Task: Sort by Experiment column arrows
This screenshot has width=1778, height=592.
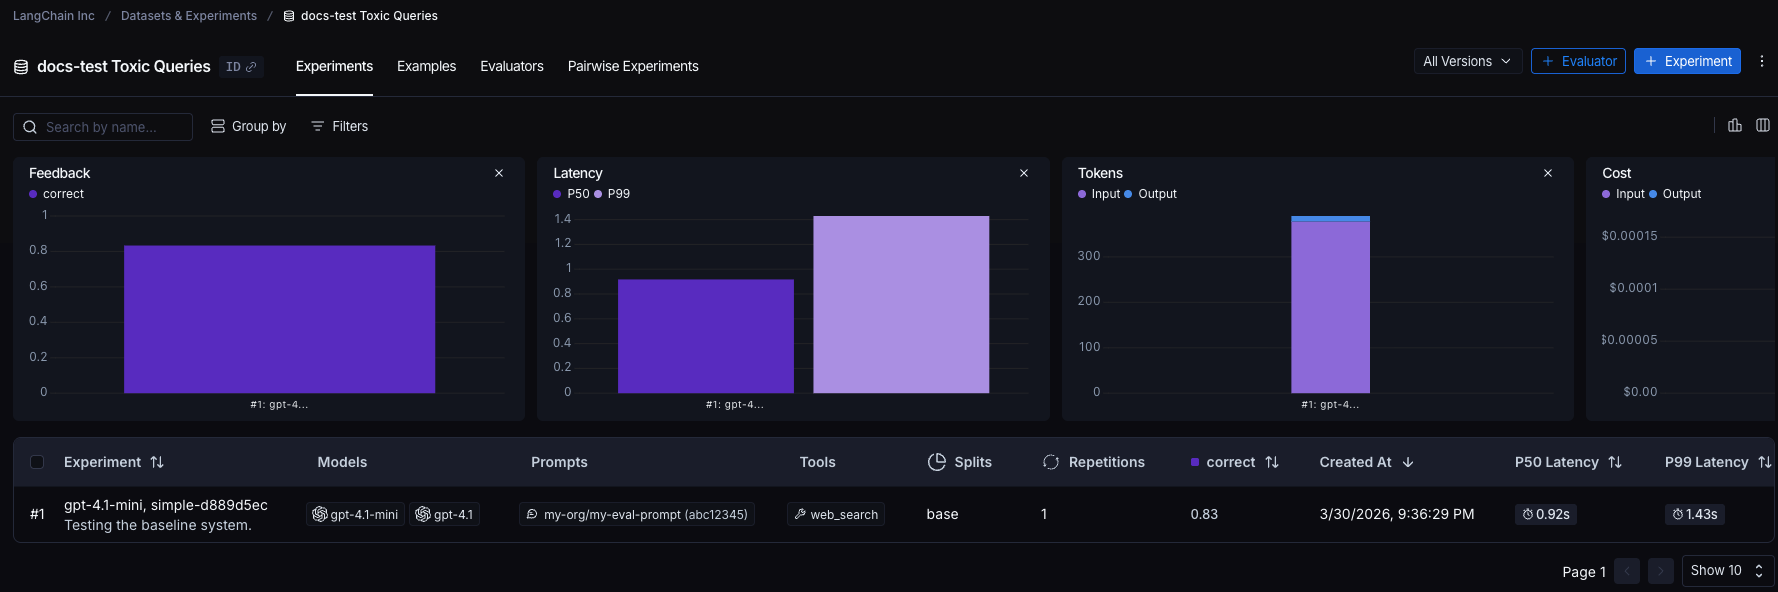Action: (x=157, y=462)
